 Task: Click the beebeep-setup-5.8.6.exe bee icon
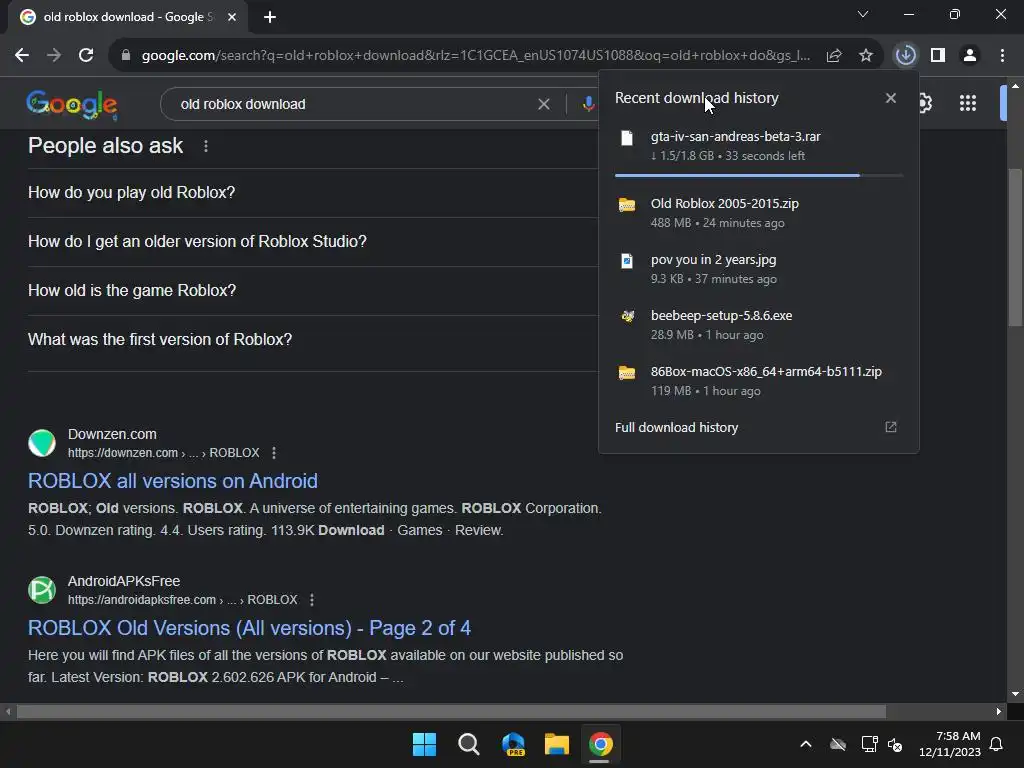(627, 317)
